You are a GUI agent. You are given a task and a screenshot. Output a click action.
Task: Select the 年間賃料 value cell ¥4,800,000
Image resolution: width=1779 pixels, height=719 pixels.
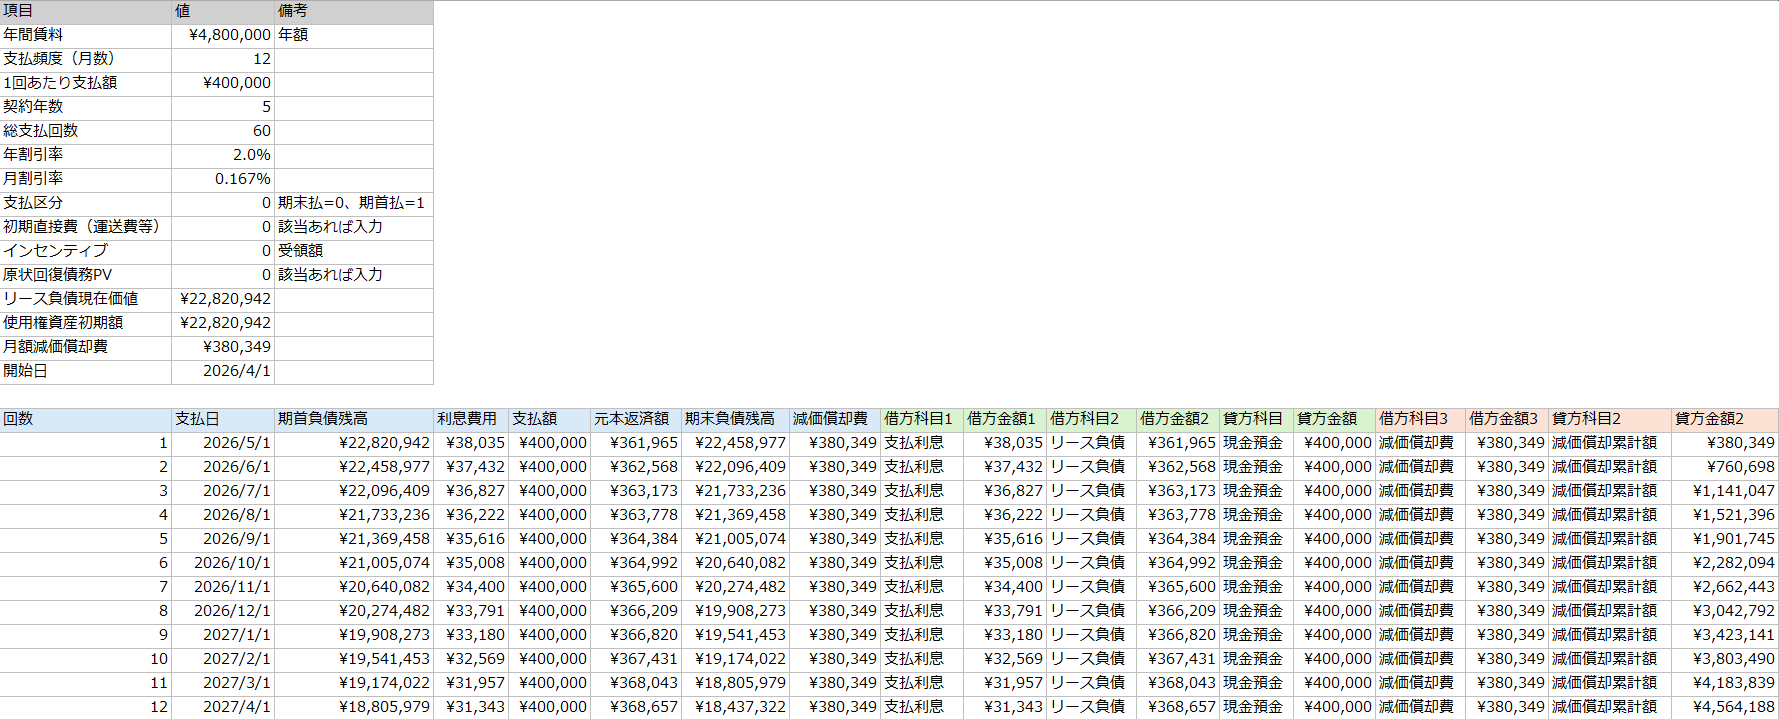coord(223,35)
